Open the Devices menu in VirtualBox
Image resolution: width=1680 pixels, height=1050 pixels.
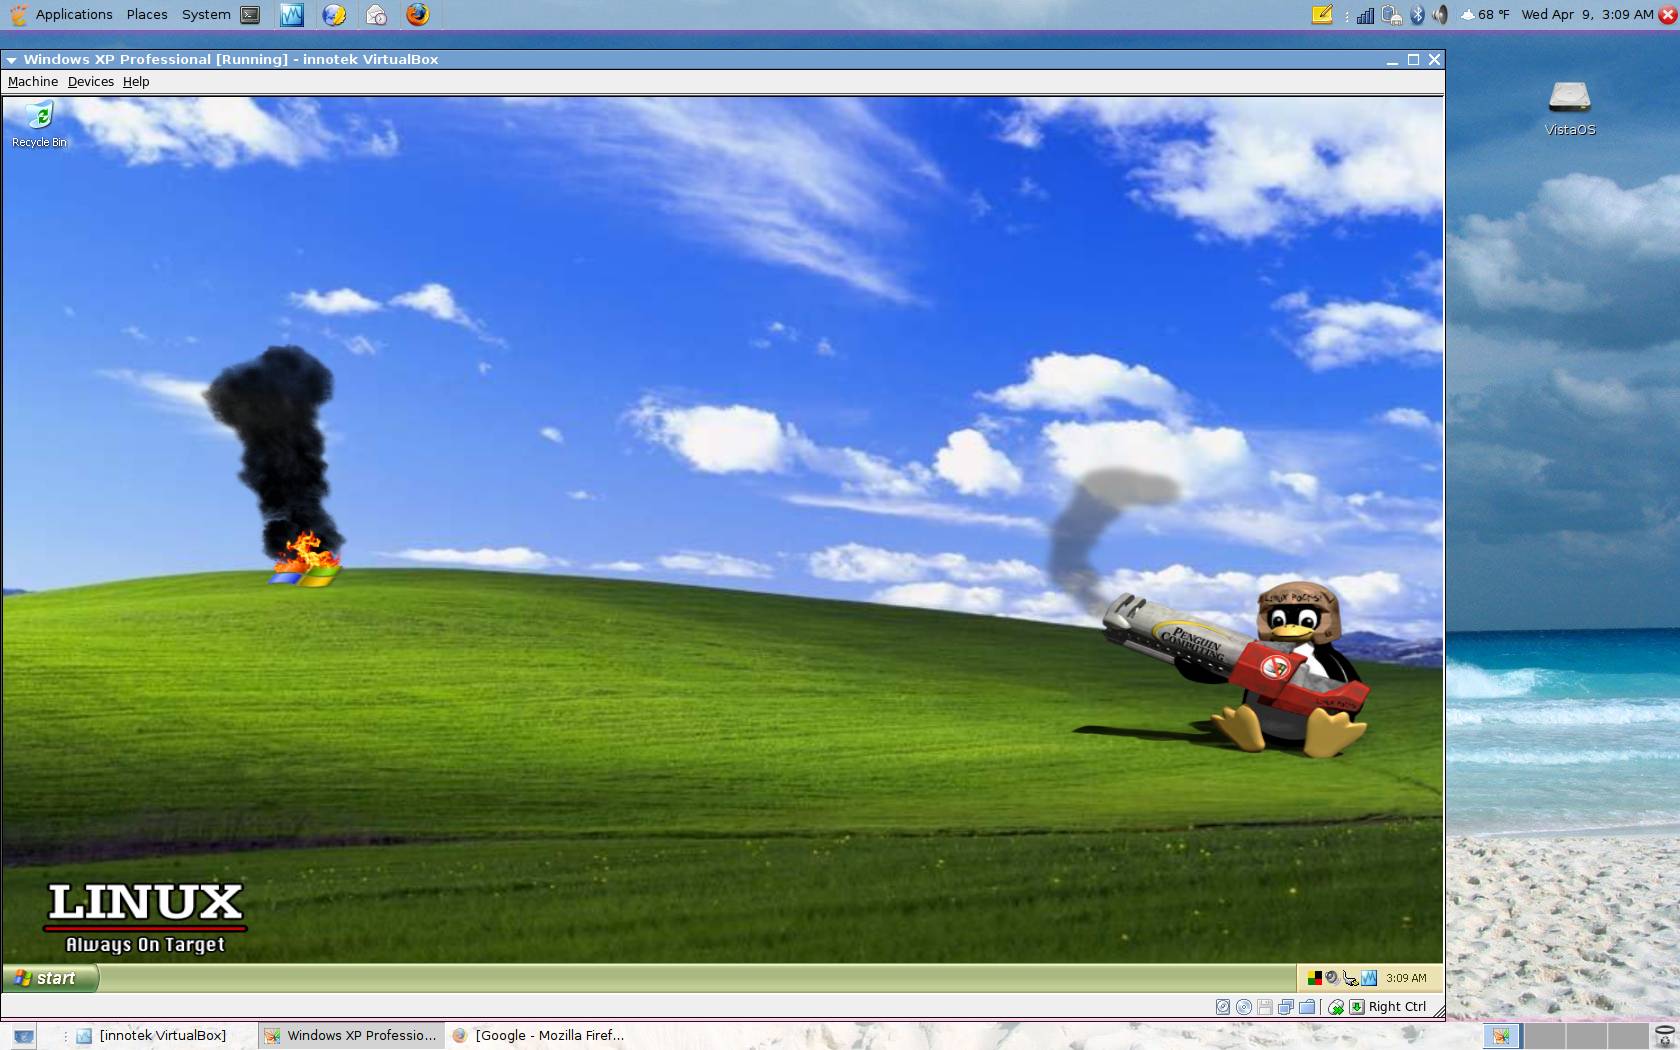(91, 82)
